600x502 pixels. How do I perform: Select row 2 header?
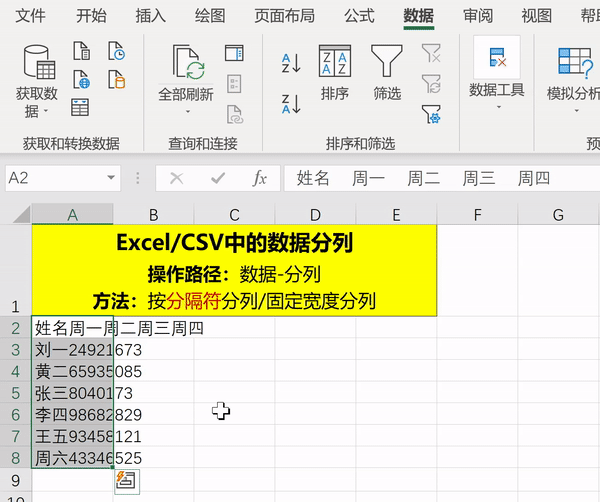coord(15,328)
